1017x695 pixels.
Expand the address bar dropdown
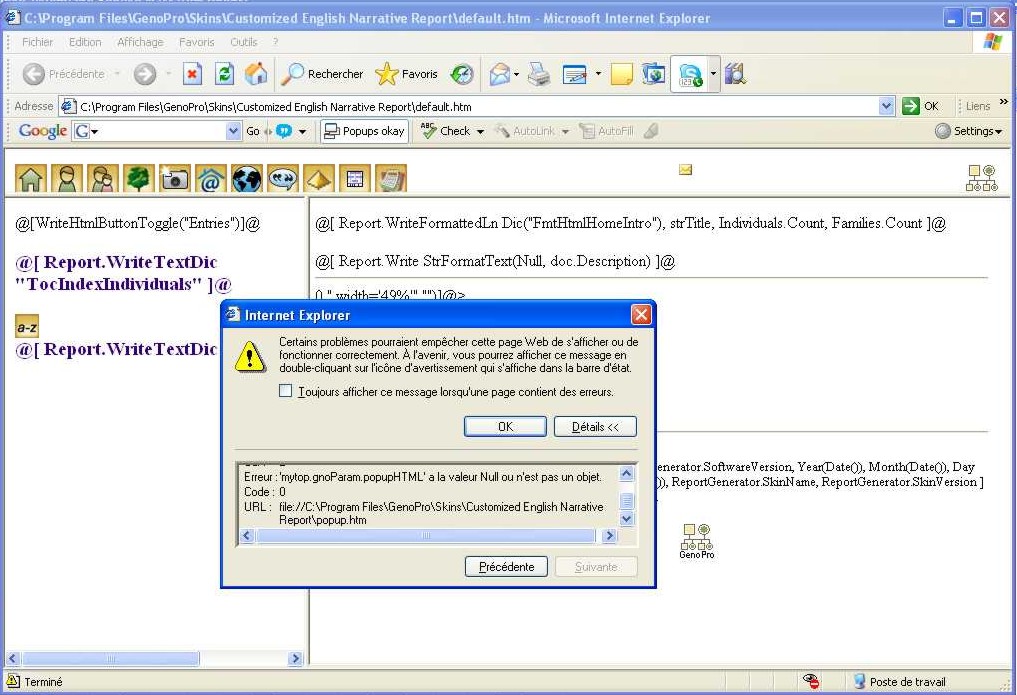pyautogui.click(x=886, y=106)
